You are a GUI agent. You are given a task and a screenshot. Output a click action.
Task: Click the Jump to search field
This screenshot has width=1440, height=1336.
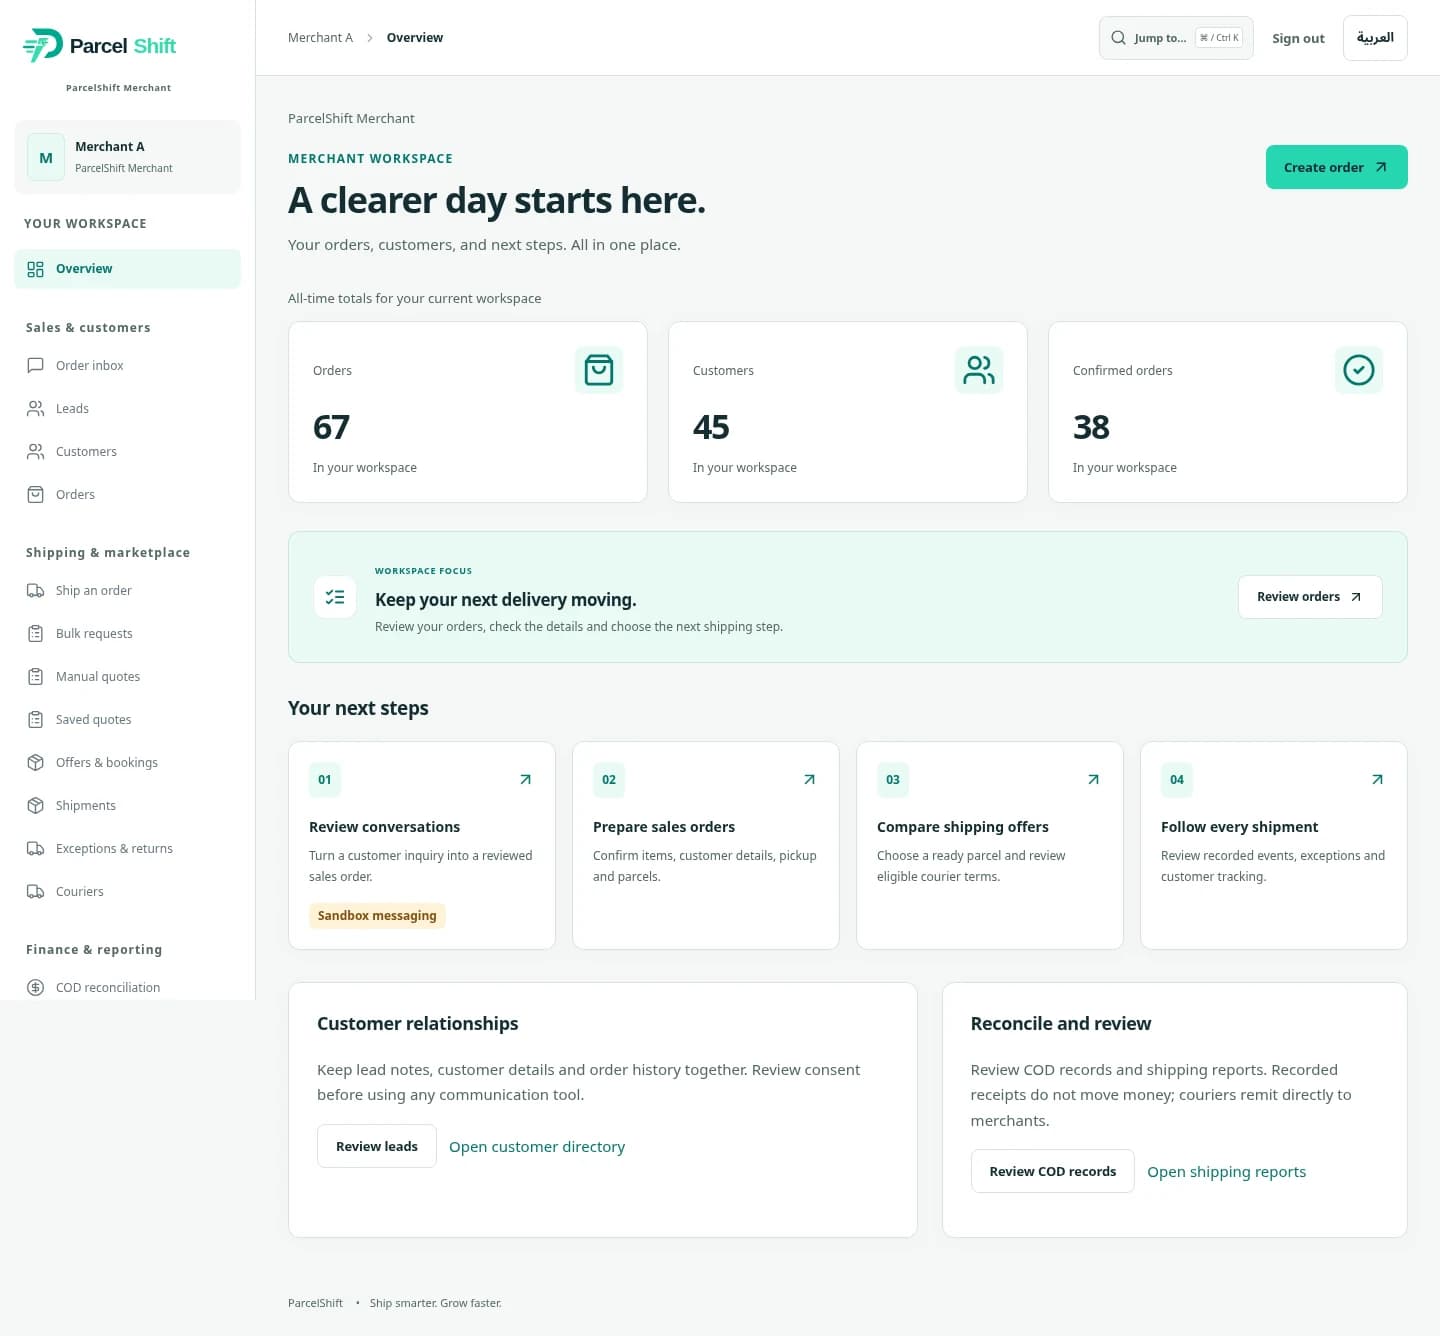click(x=1176, y=38)
